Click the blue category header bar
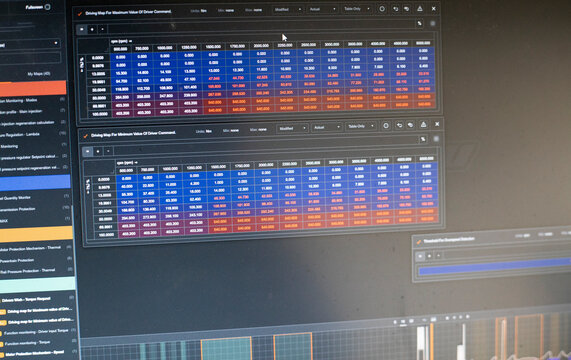 coord(35,182)
